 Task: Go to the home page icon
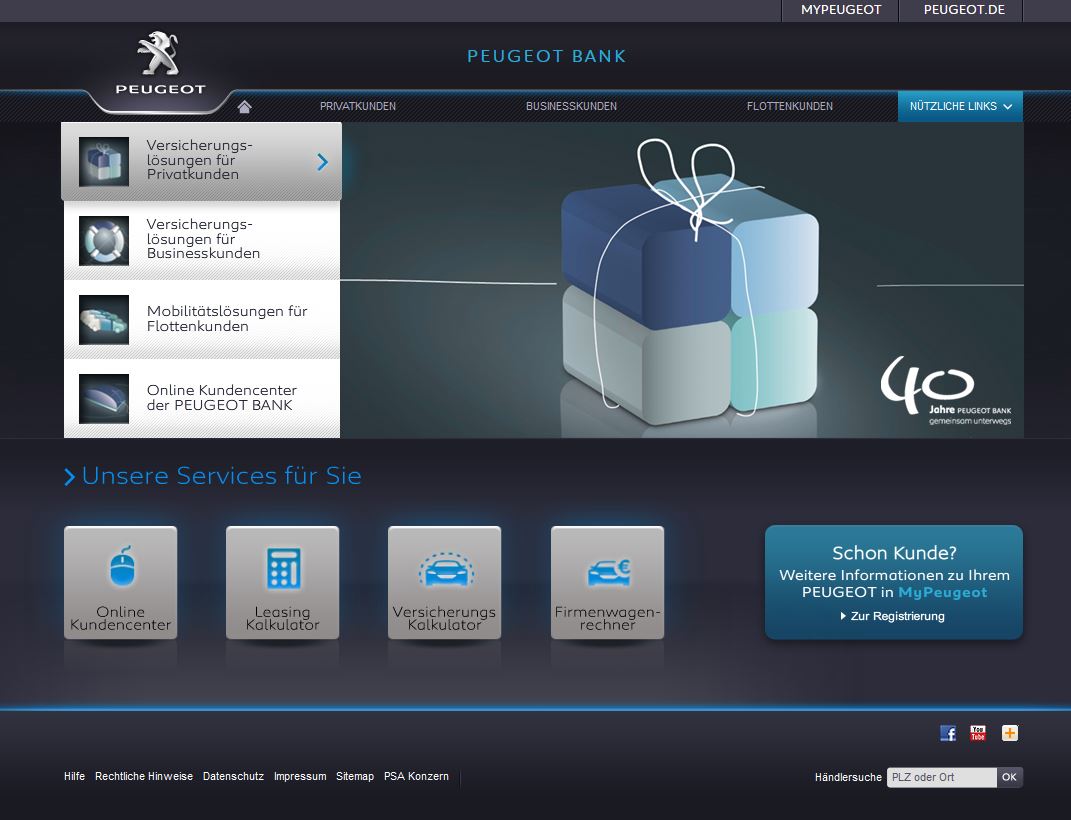coord(245,107)
